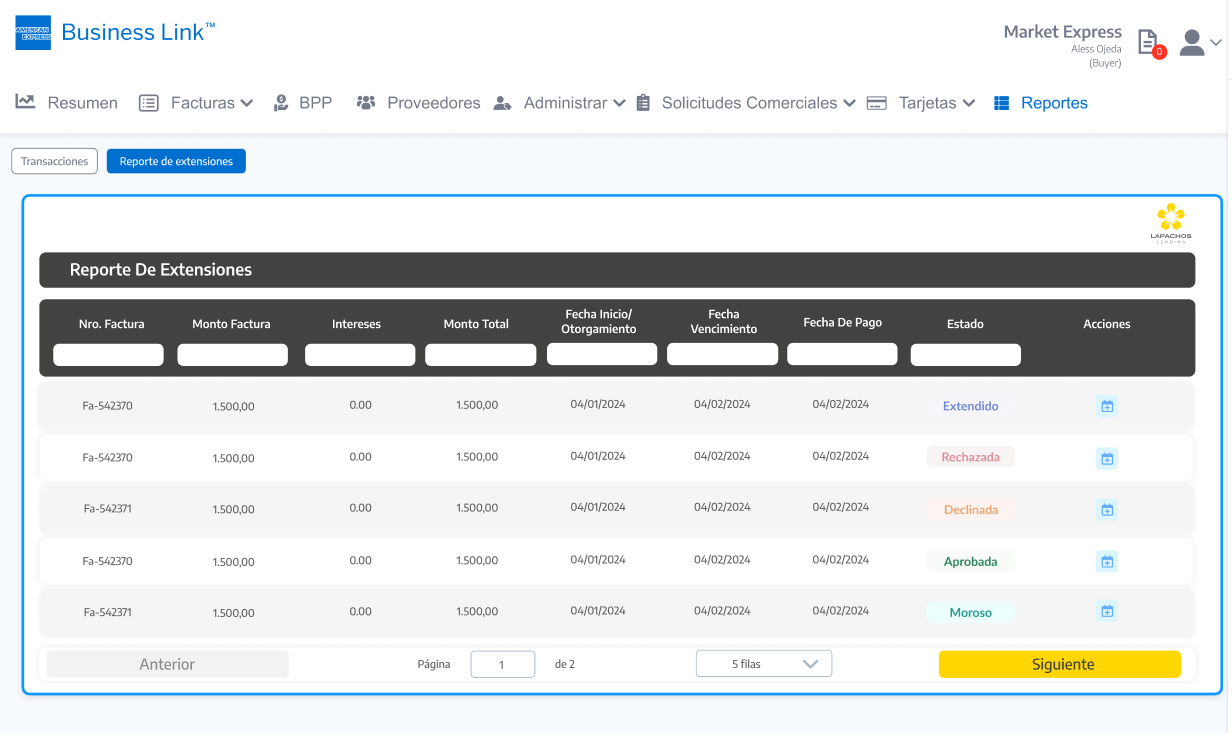This screenshot has width=1232, height=733.
Task: Click the calendar action icon for Moroso row
Action: point(1107,611)
